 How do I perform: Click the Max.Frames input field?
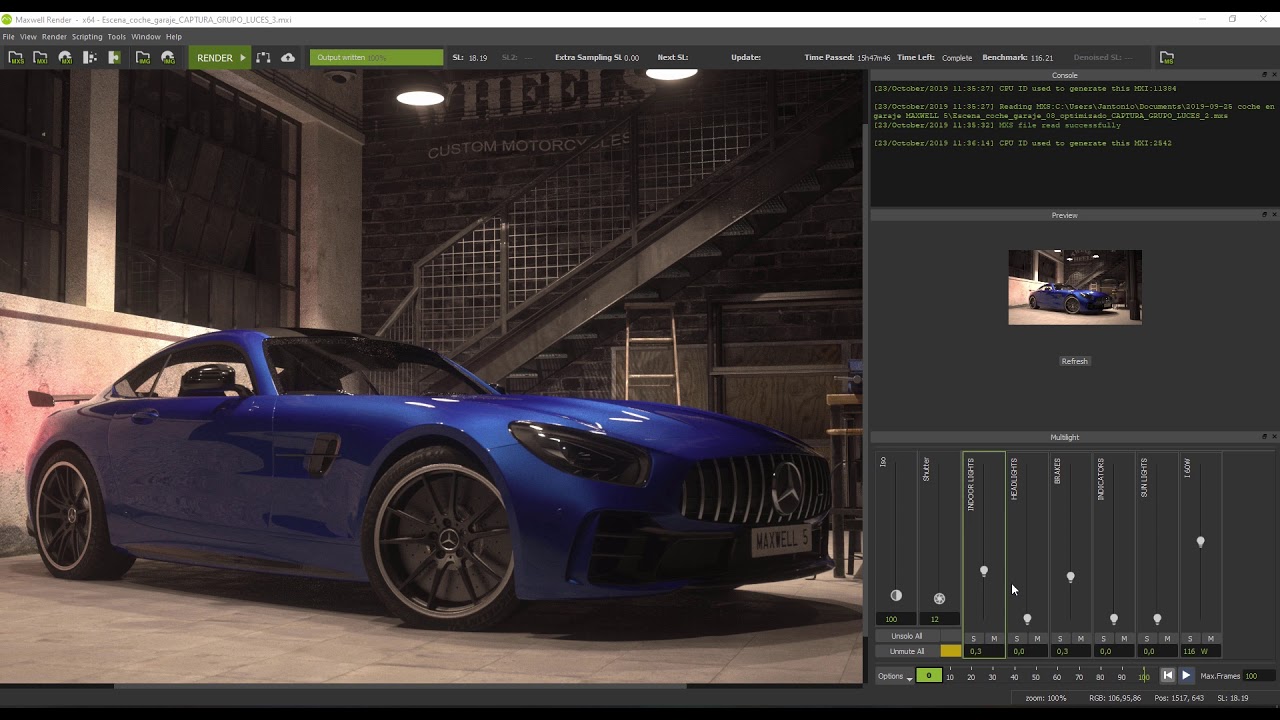1258,676
